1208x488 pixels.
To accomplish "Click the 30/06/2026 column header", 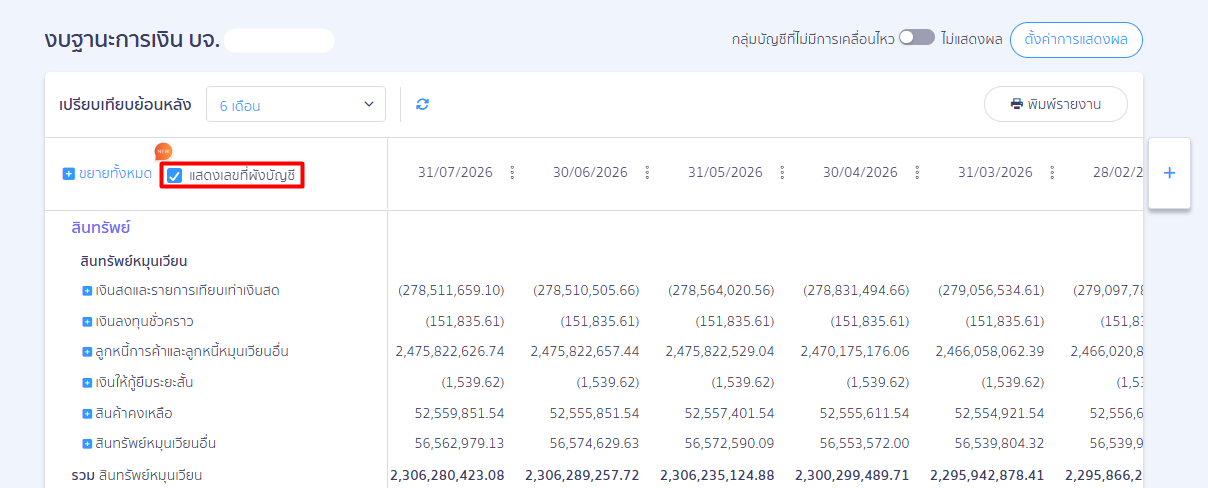I will click(590, 172).
